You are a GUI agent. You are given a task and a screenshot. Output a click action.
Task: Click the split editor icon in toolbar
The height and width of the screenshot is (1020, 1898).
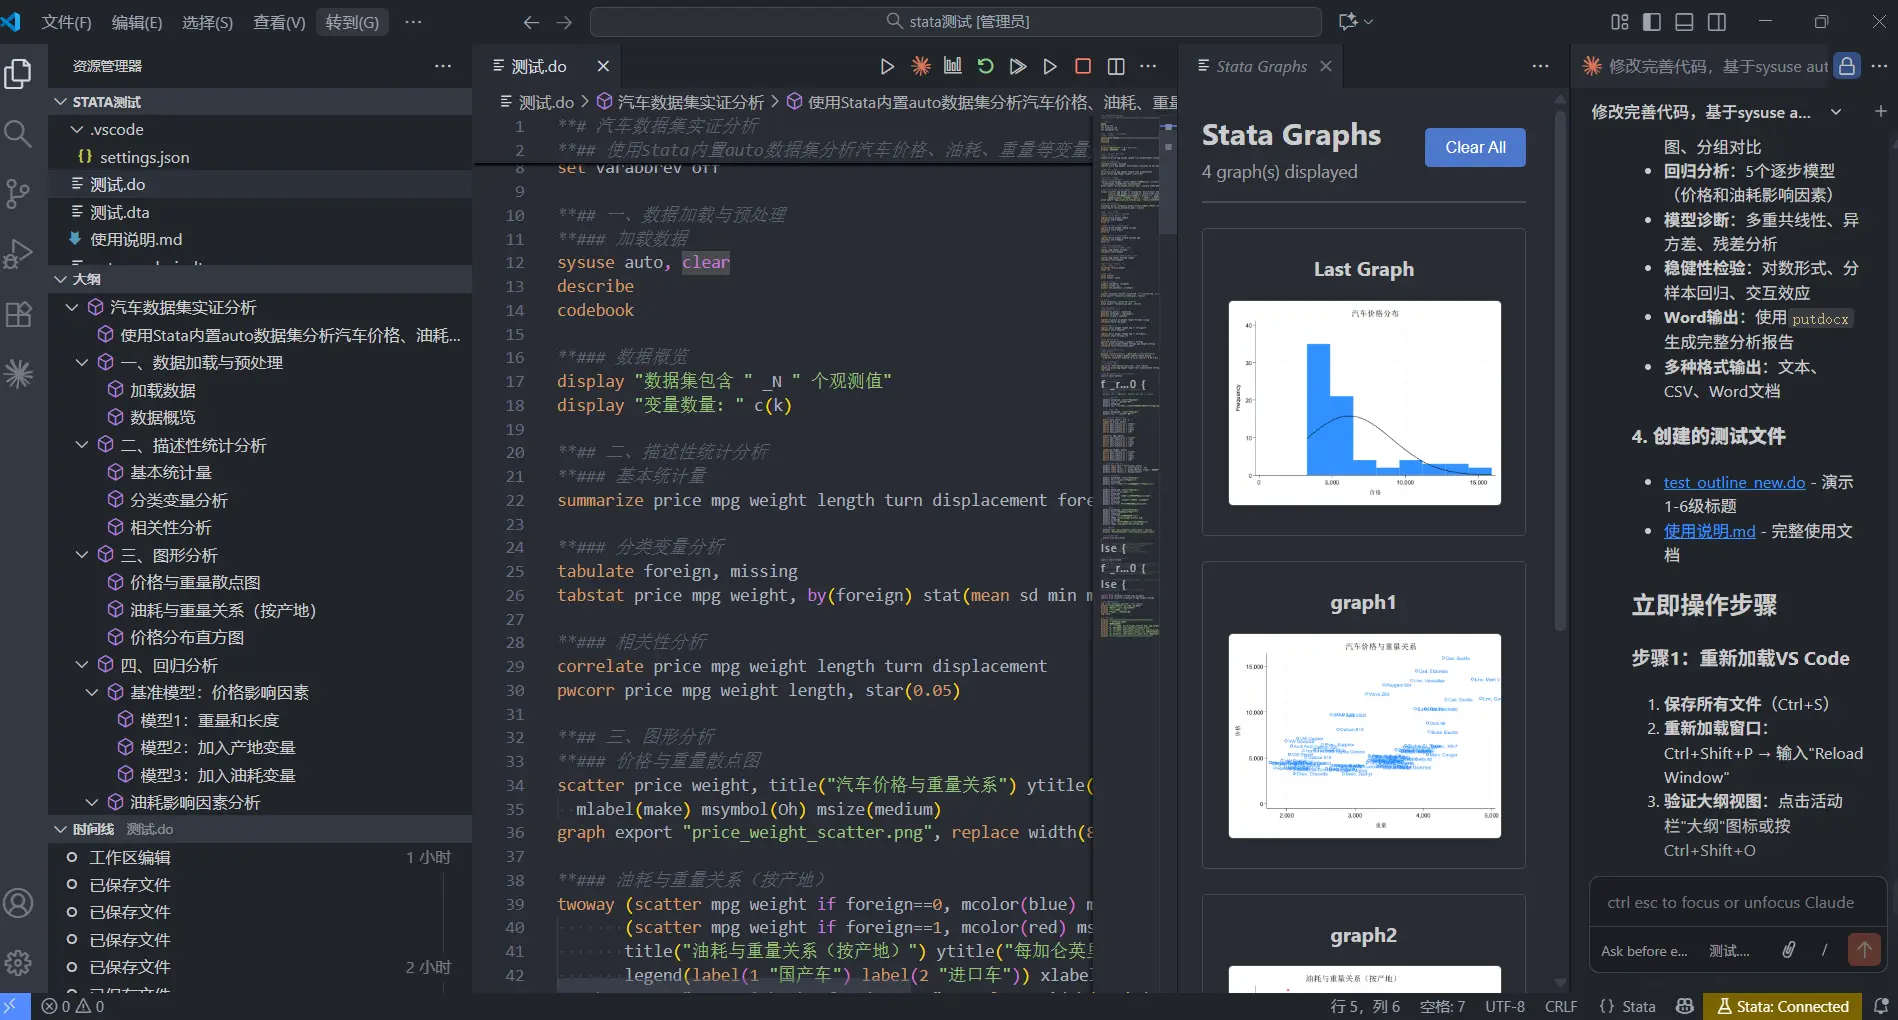pos(1116,66)
